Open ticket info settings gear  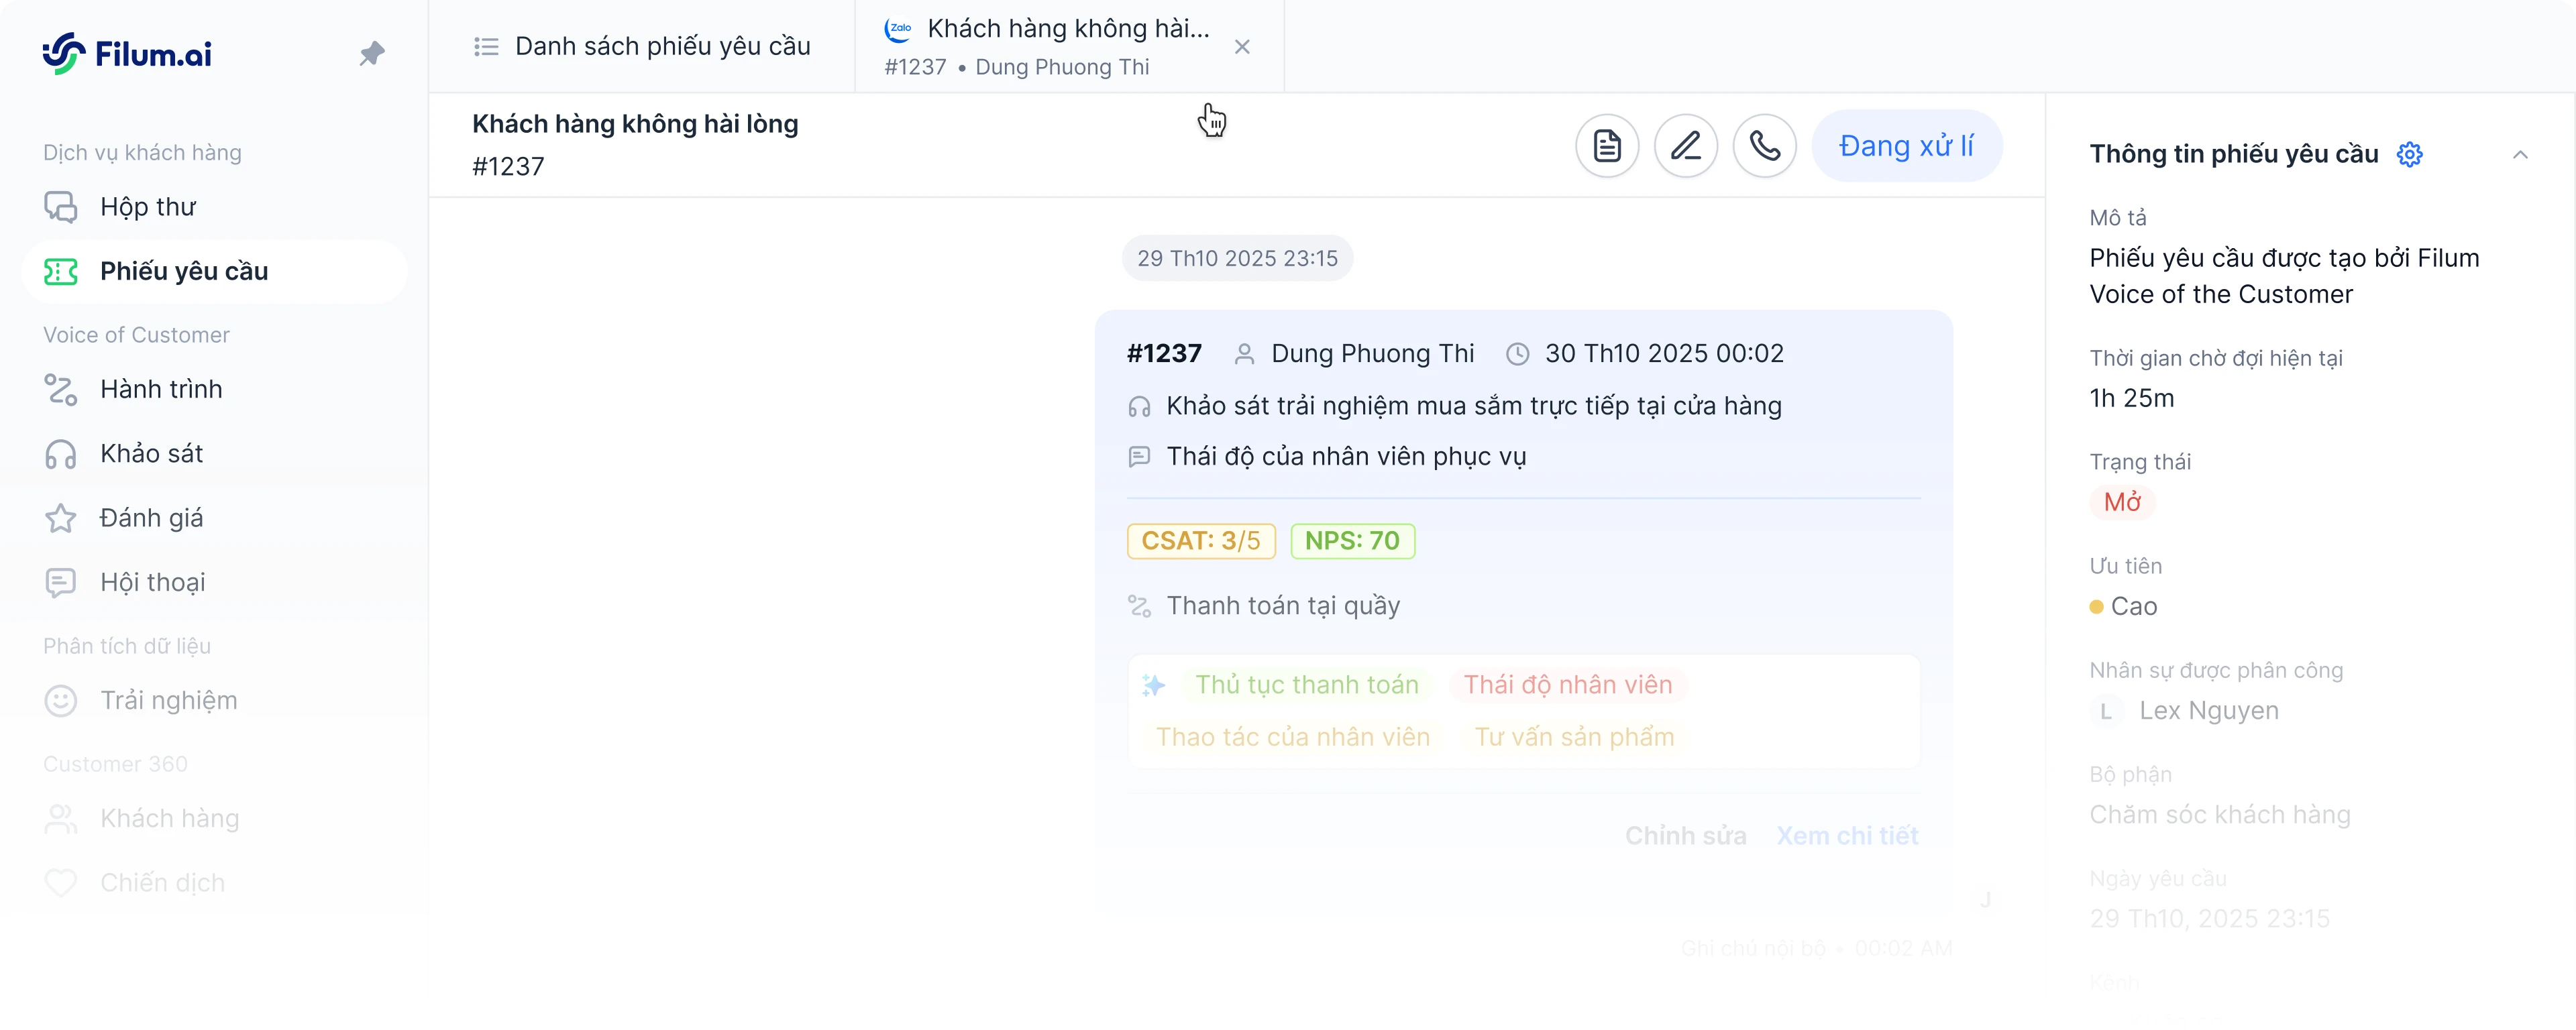[x=2410, y=154]
